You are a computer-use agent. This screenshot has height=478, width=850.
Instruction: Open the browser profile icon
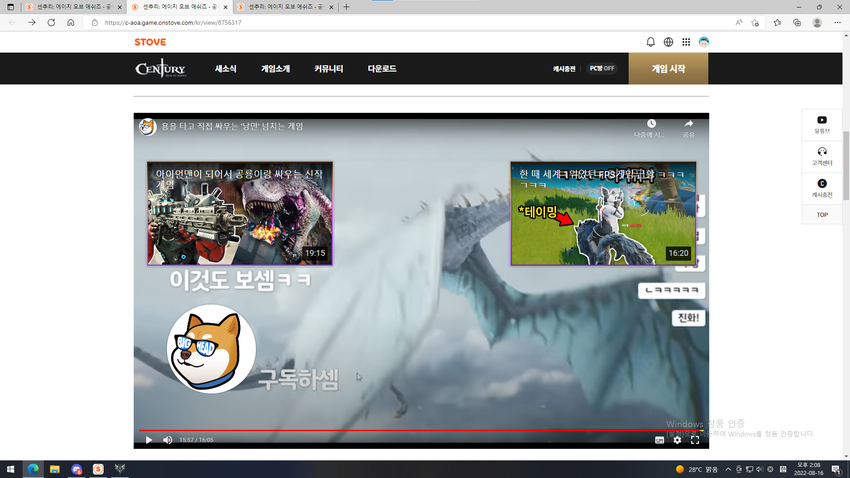click(817, 23)
